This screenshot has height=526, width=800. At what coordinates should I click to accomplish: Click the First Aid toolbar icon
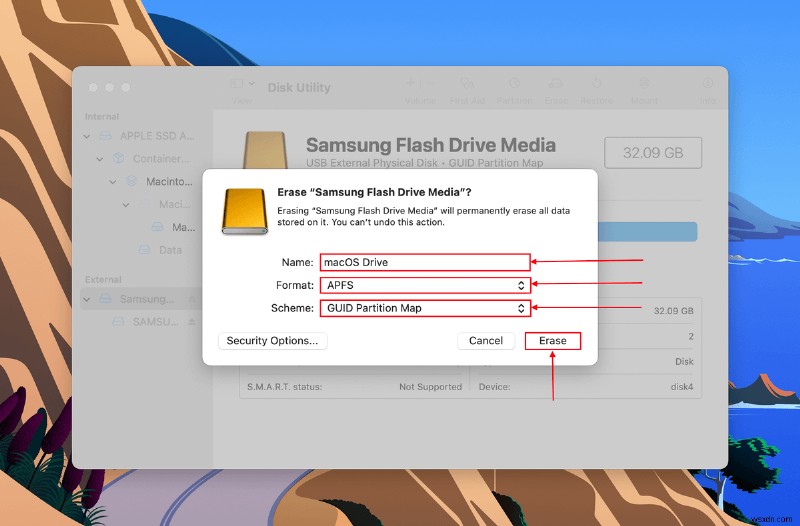click(467, 83)
